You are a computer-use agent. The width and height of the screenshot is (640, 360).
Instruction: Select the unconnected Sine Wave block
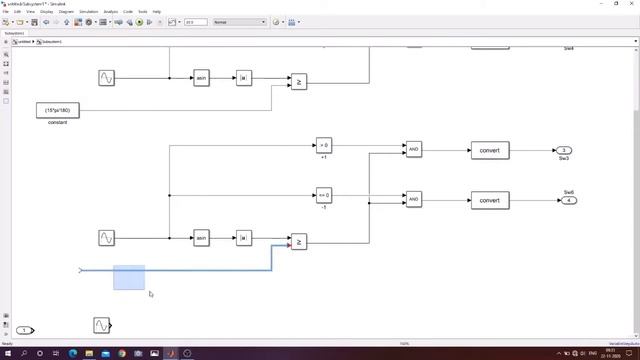pyautogui.click(x=102, y=326)
